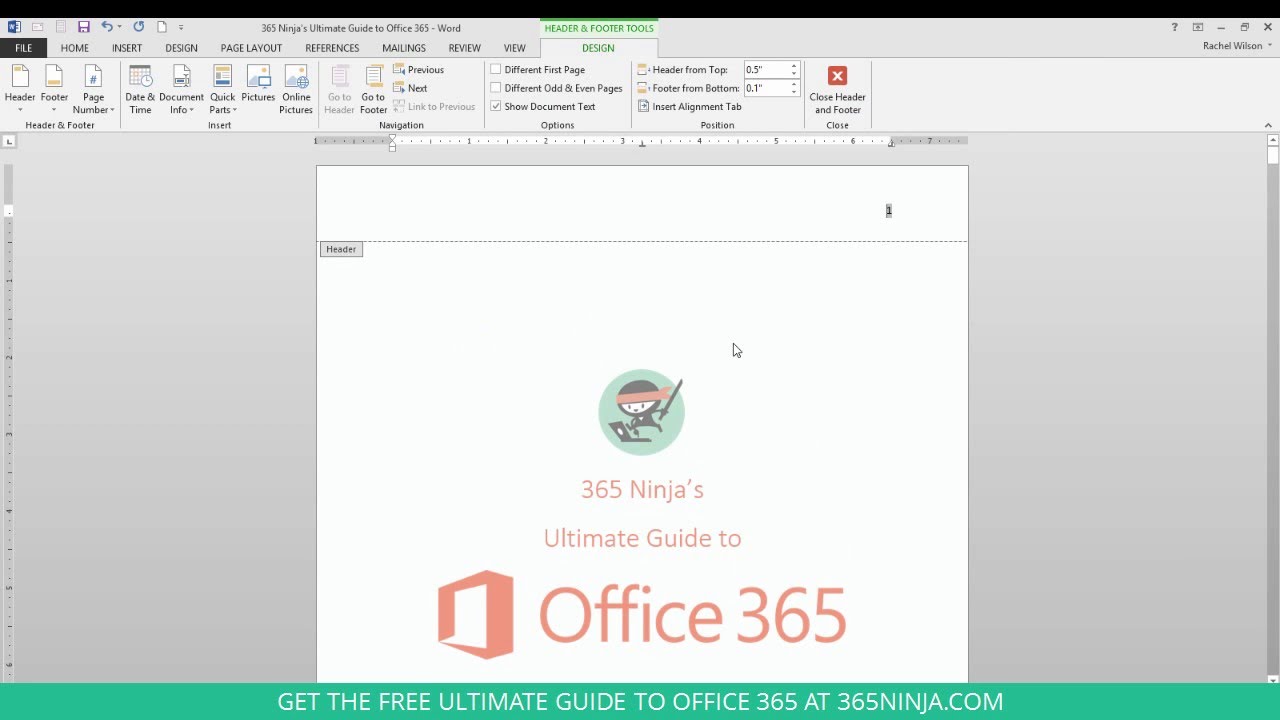Switch to the REFERENCES tab
1280x720 pixels.
tap(332, 48)
